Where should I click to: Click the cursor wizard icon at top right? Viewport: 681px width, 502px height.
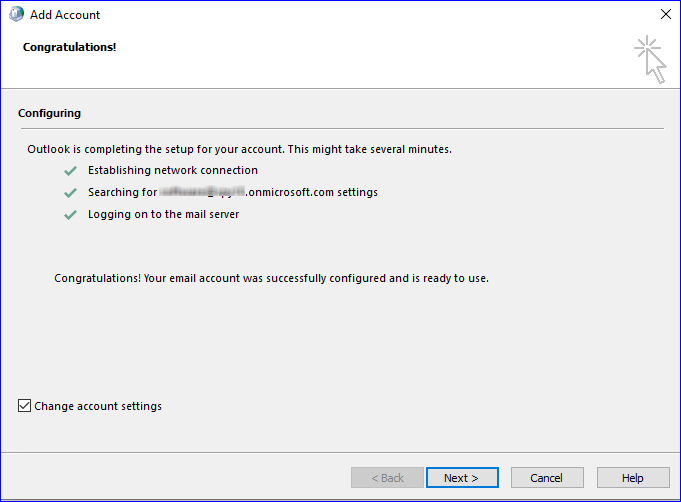pos(650,59)
